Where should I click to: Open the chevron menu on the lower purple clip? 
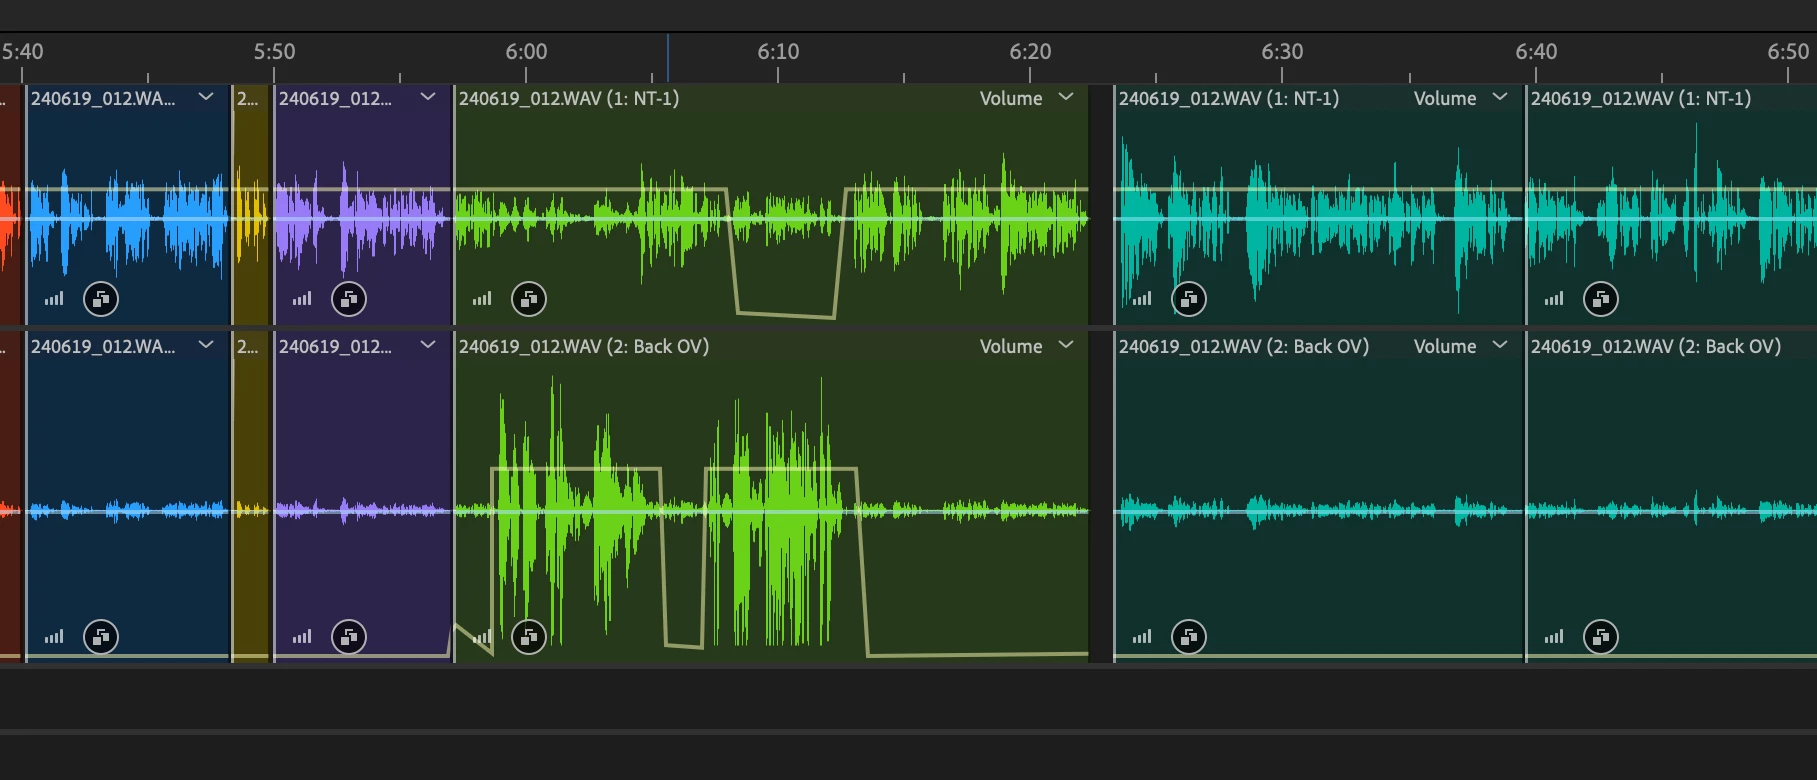click(x=428, y=345)
